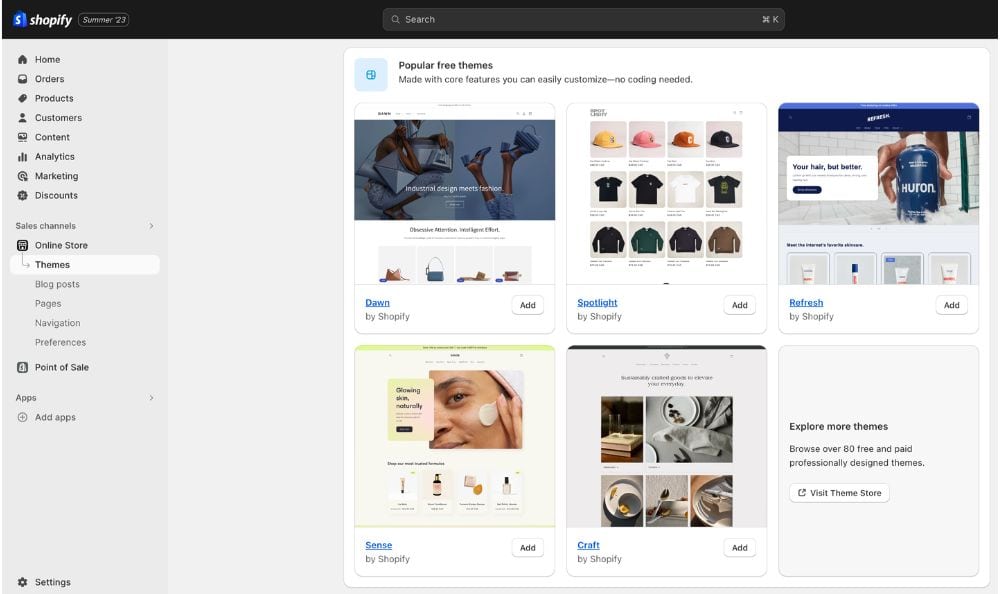Image resolution: width=1000 pixels, height=594 pixels.
Task: Open the Spotlight theme link
Action: coord(597,302)
